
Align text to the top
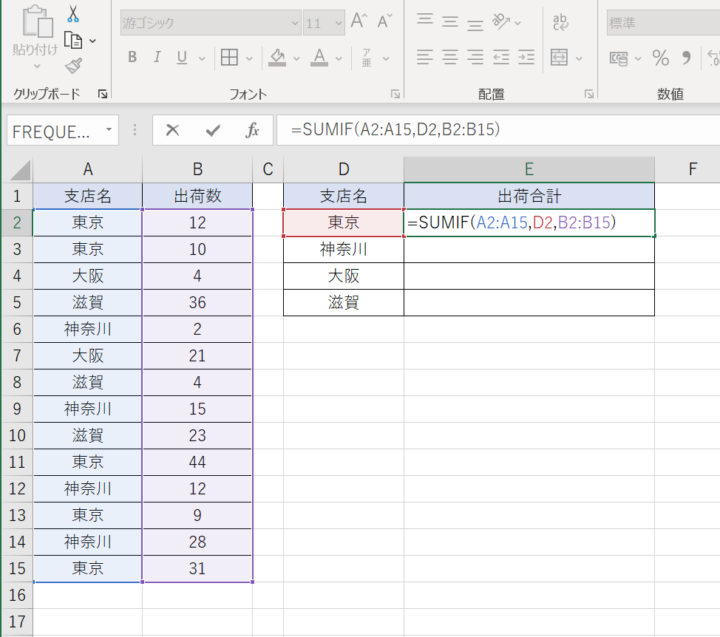(425, 19)
